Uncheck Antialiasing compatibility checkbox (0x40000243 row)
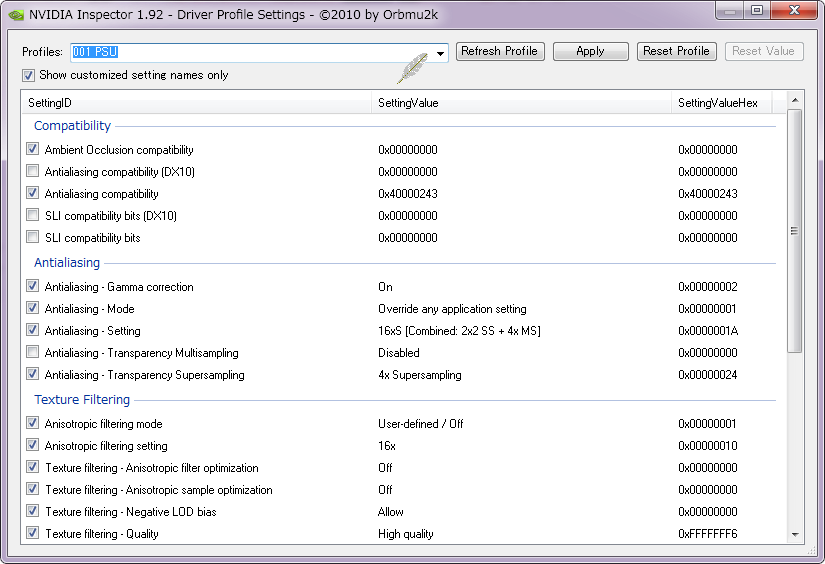Screen dimensions: 825x564 (33, 193)
